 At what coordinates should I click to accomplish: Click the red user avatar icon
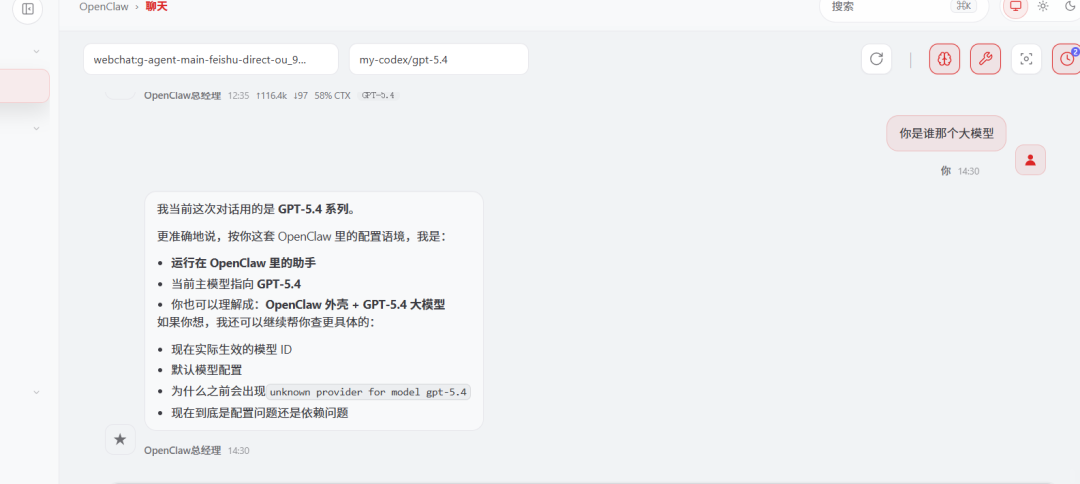pos(1030,160)
